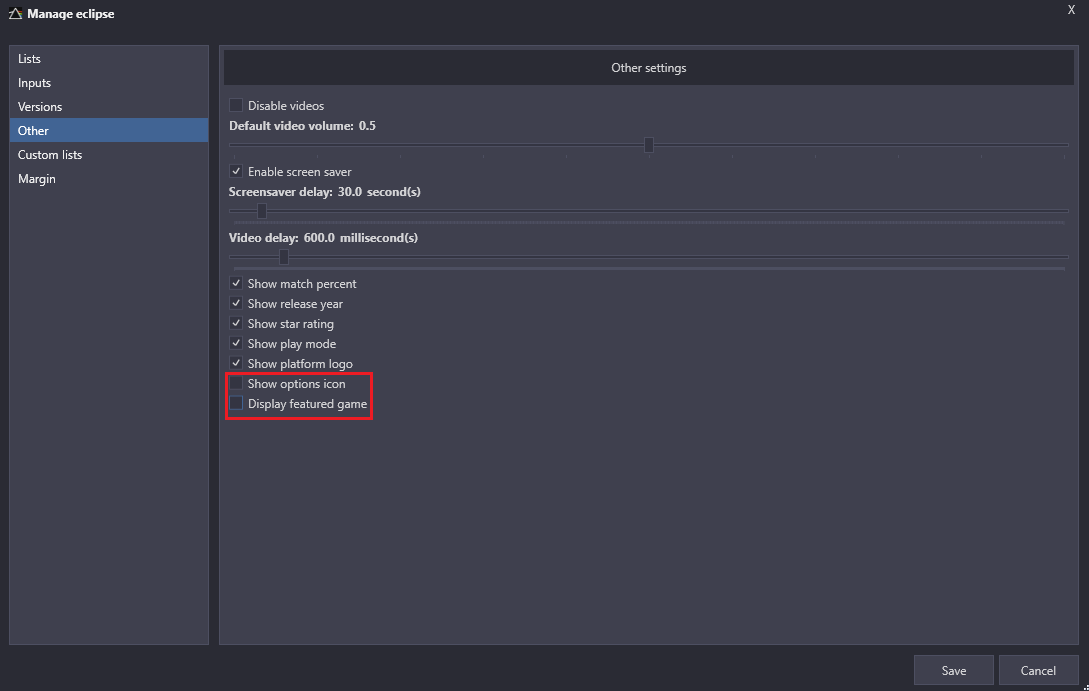Toggle Show match percent checkbox
This screenshot has width=1089, height=691.
[236, 283]
